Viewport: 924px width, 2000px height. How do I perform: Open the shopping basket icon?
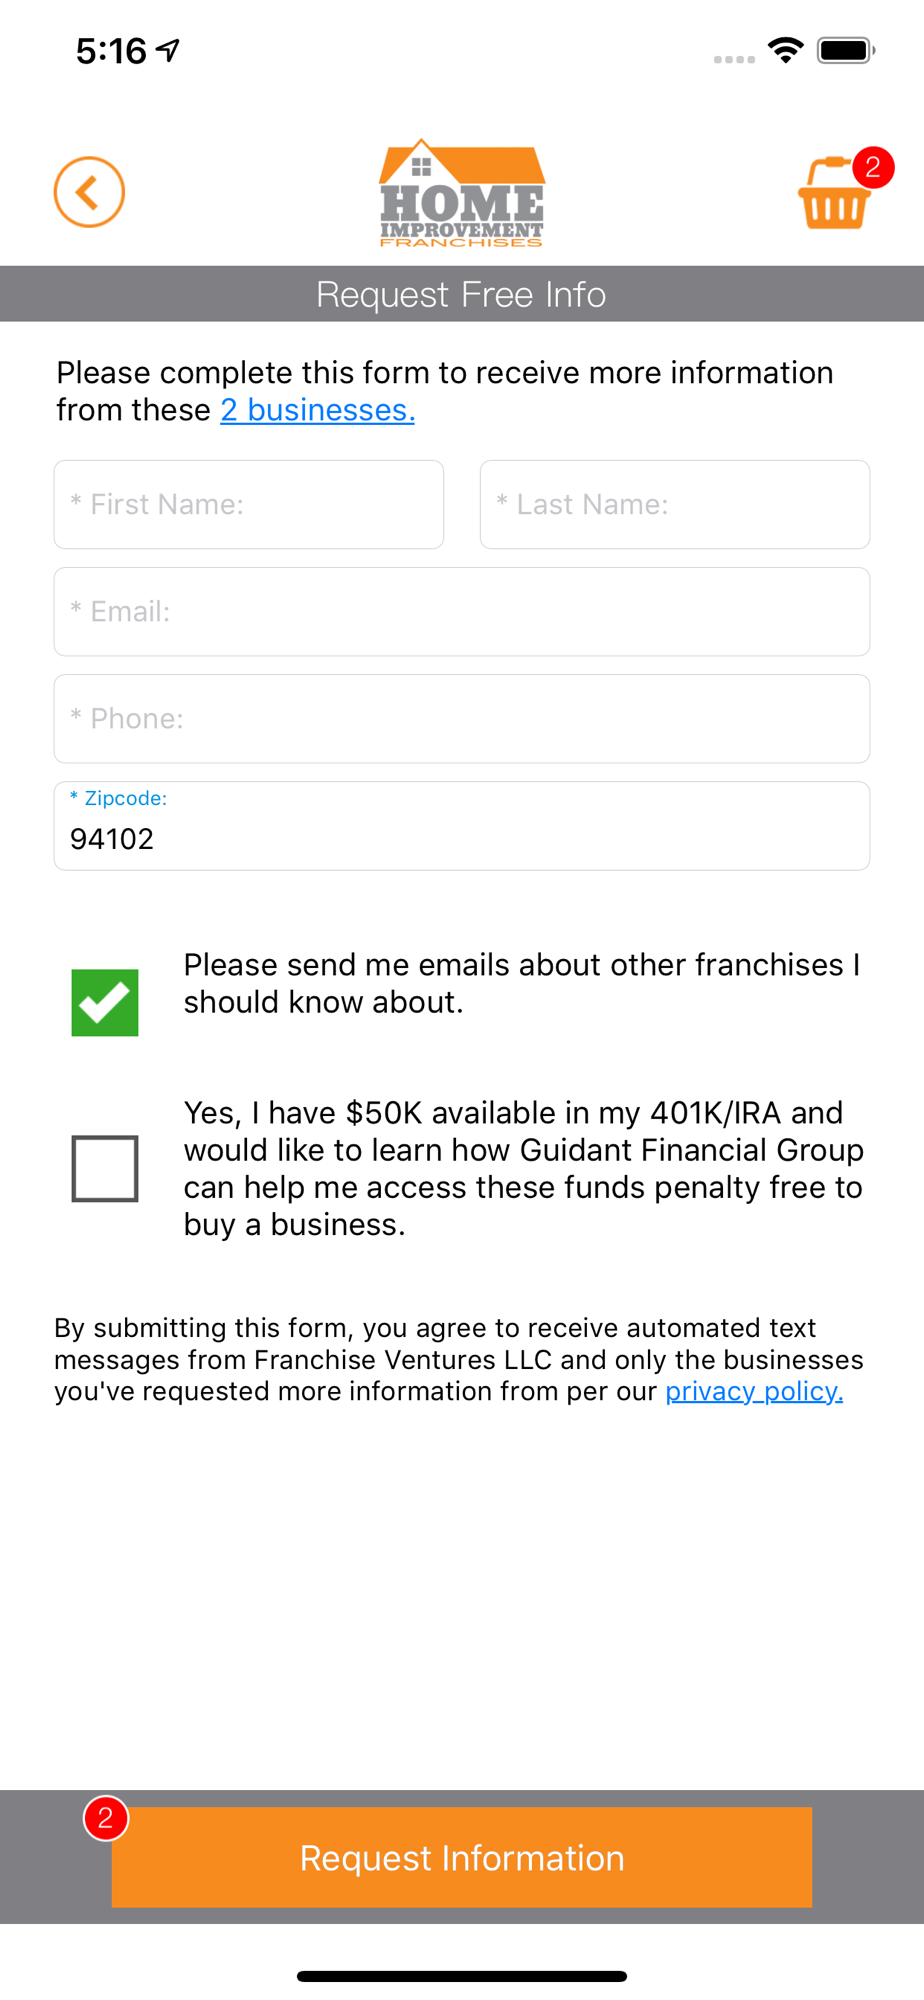click(832, 198)
